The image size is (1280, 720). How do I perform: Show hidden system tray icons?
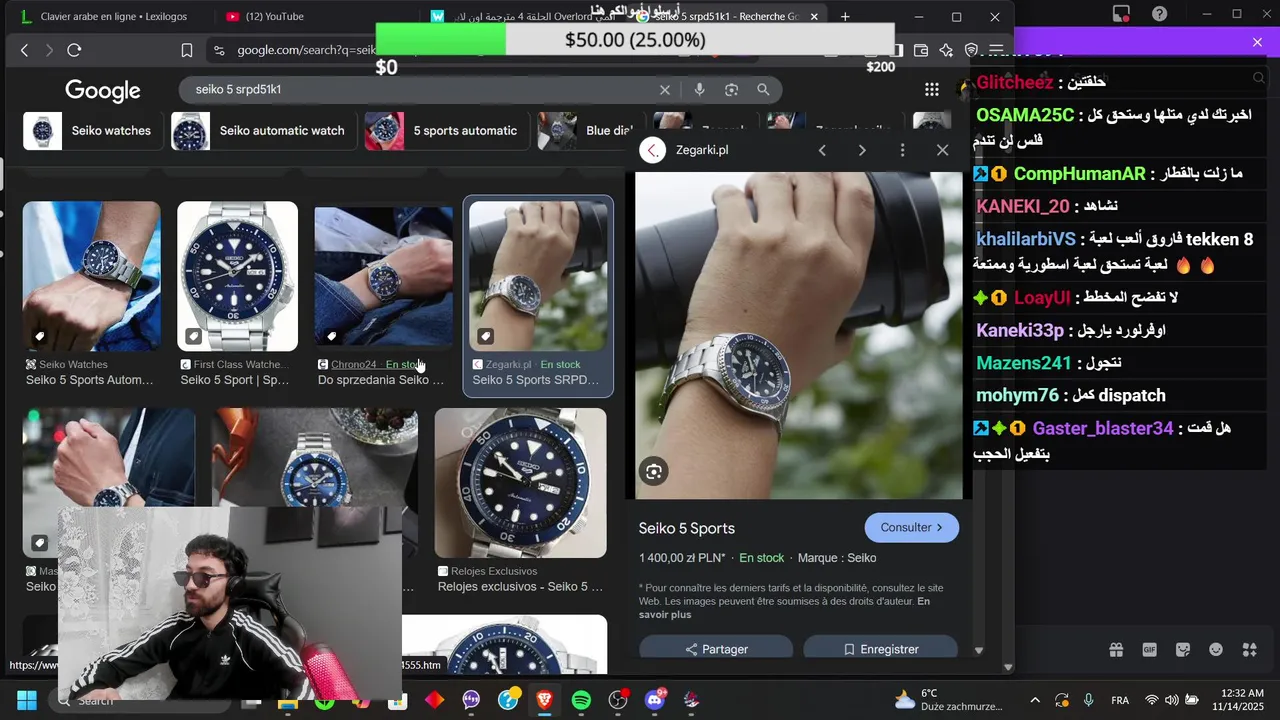tap(1034, 700)
